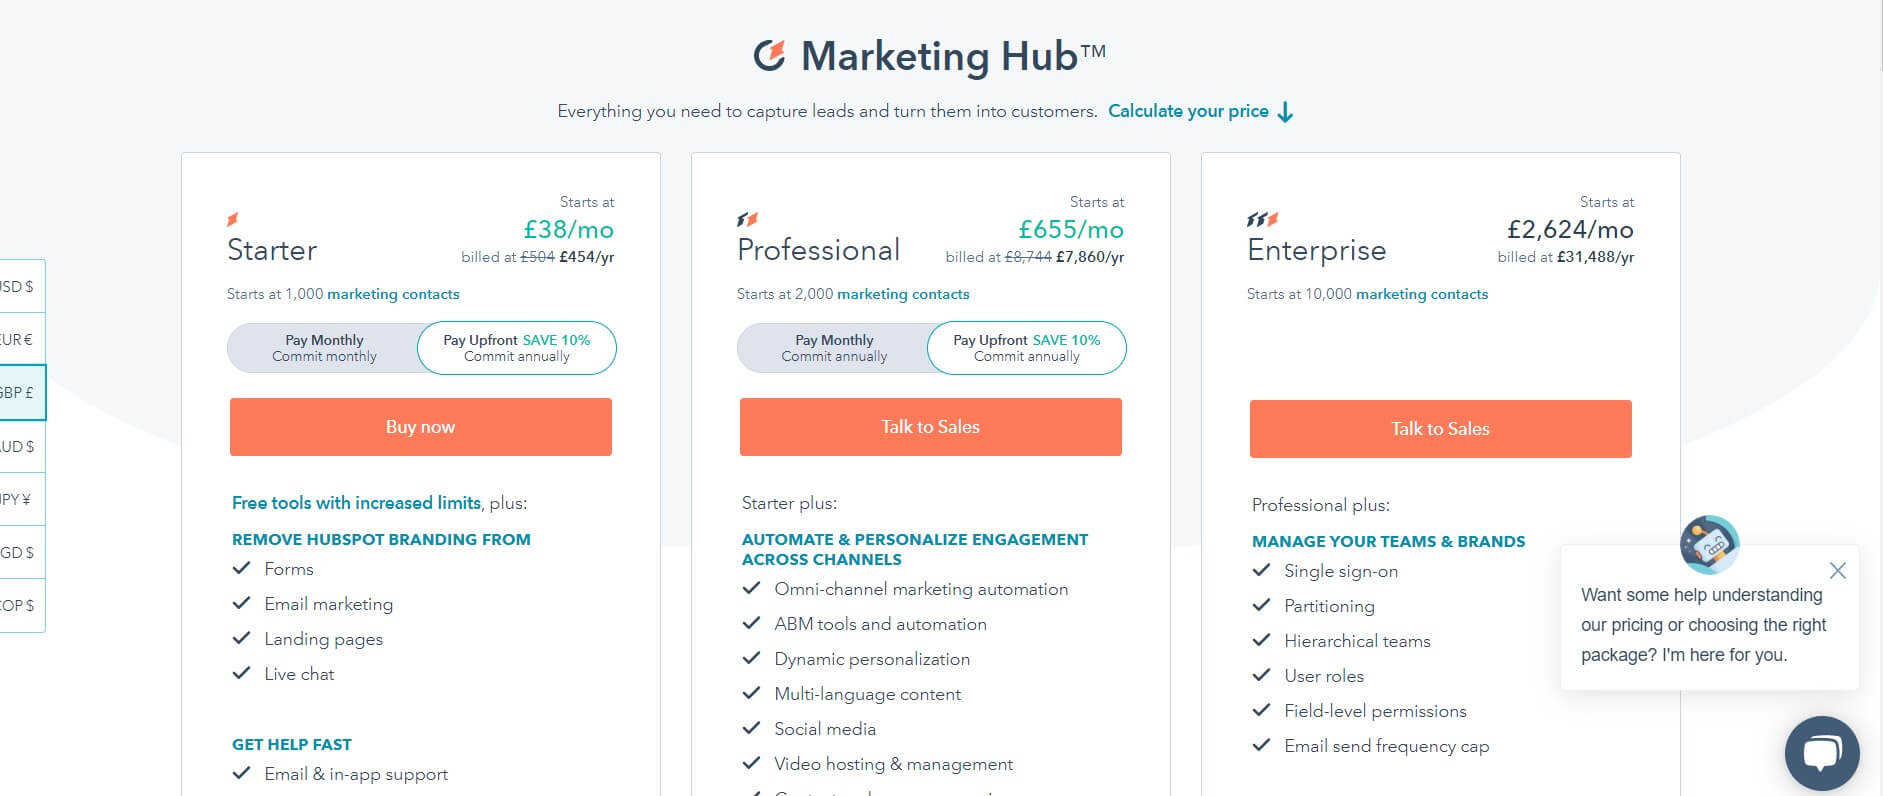1883x796 pixels.
Task: Switch Professional plan to Pay Monthly
Action: click(833, 348)
